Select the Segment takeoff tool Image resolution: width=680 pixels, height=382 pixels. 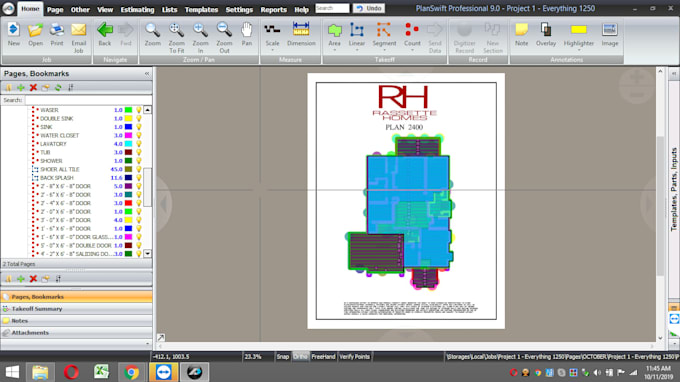coord(384,35)
